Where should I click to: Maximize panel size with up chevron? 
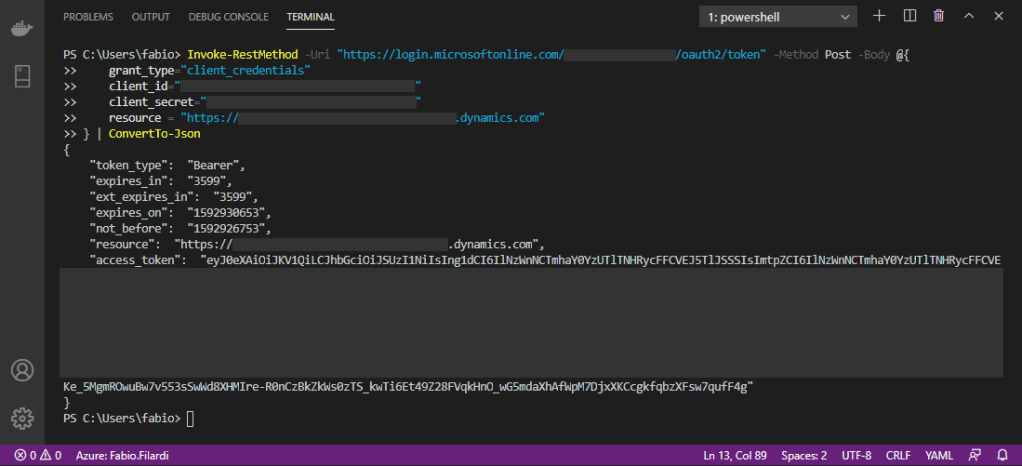pyautogui.click(x=968, y=16)
